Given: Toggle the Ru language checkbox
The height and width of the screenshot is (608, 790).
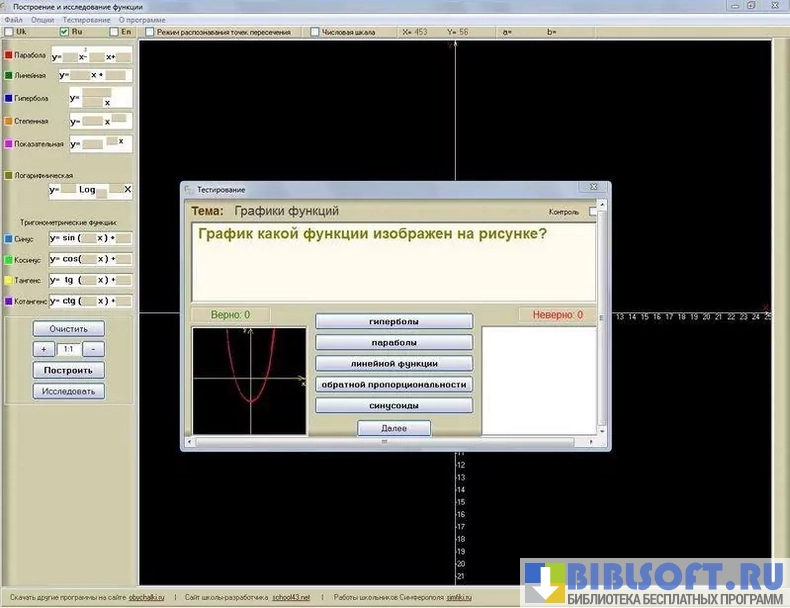Looking at the screenshot, I should point(65,32).
